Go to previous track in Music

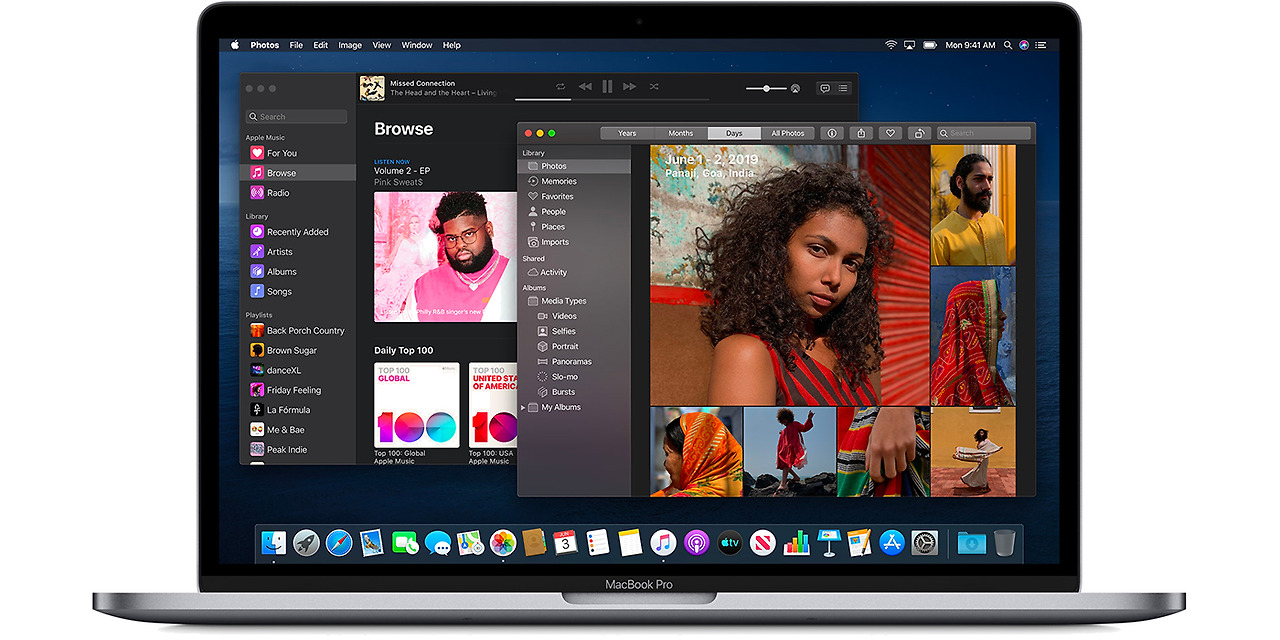(585, 87)
